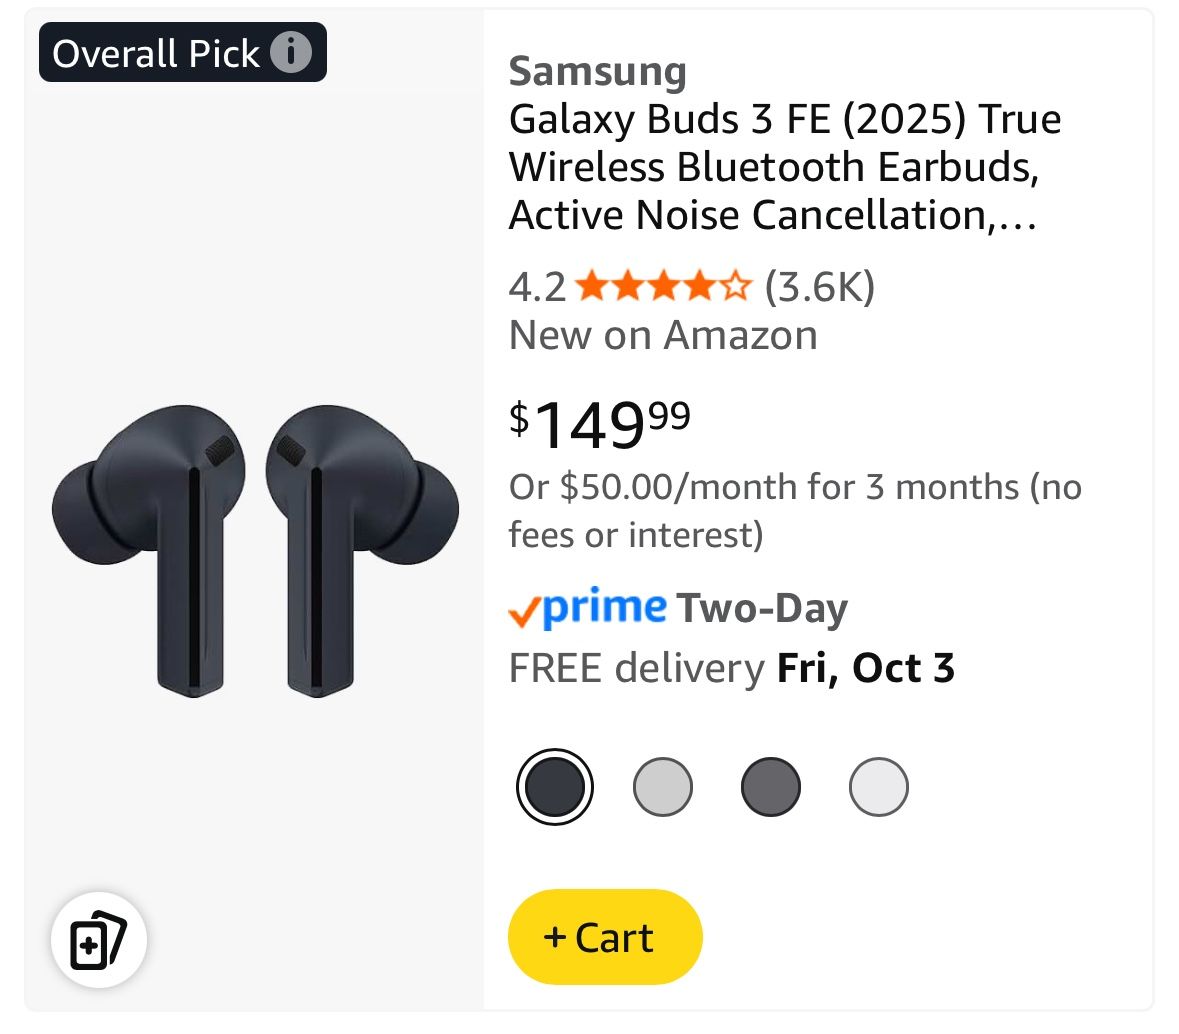Click the Galaxy Buds earbuds product image
This screenshot has width=1179, height=1034.
[255, 552]
